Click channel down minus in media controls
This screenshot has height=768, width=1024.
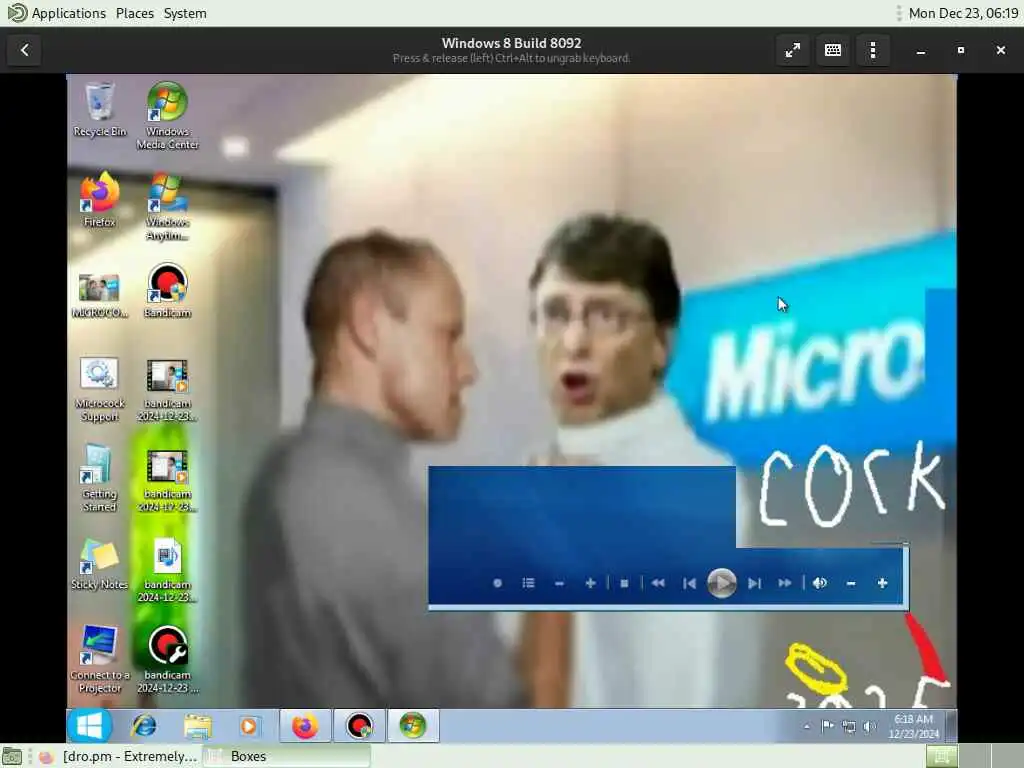tap(559, 583)
